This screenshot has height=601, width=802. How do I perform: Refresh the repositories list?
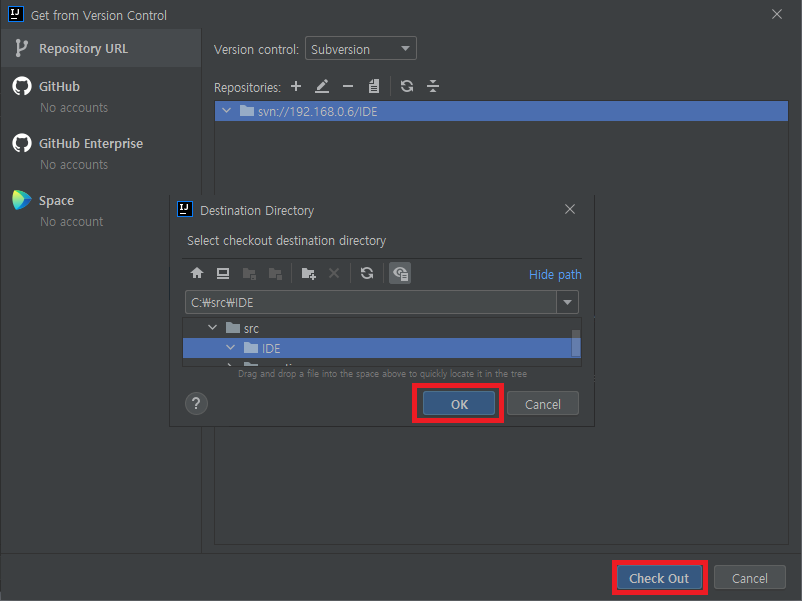pos(407,86)
